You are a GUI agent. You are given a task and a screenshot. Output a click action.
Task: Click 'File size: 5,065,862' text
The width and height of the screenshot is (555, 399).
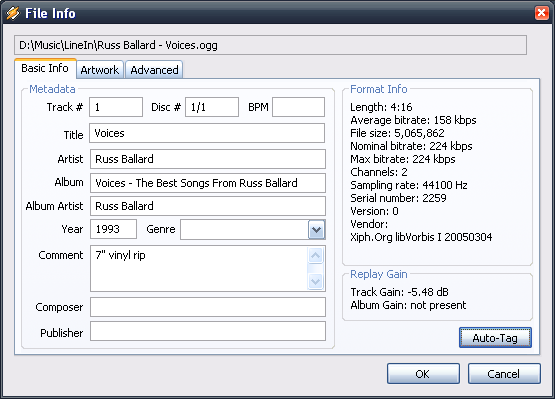coord(397,133)
